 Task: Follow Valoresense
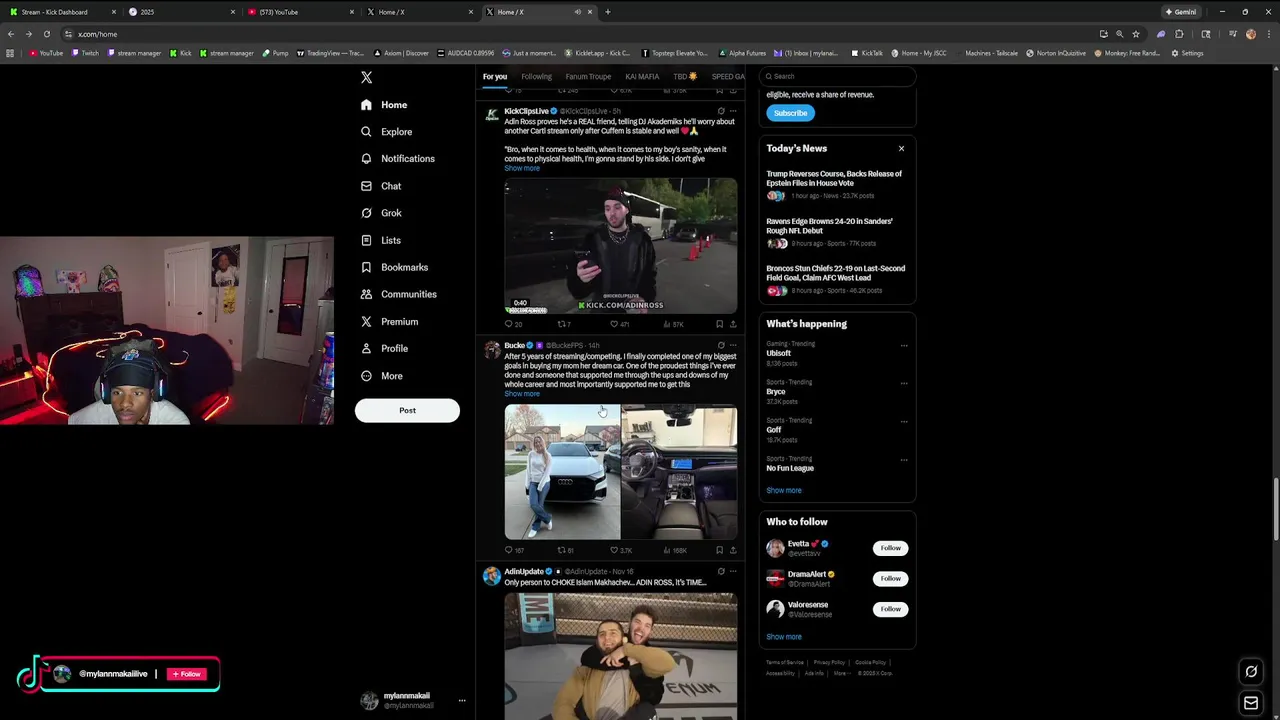pos(890,608)
